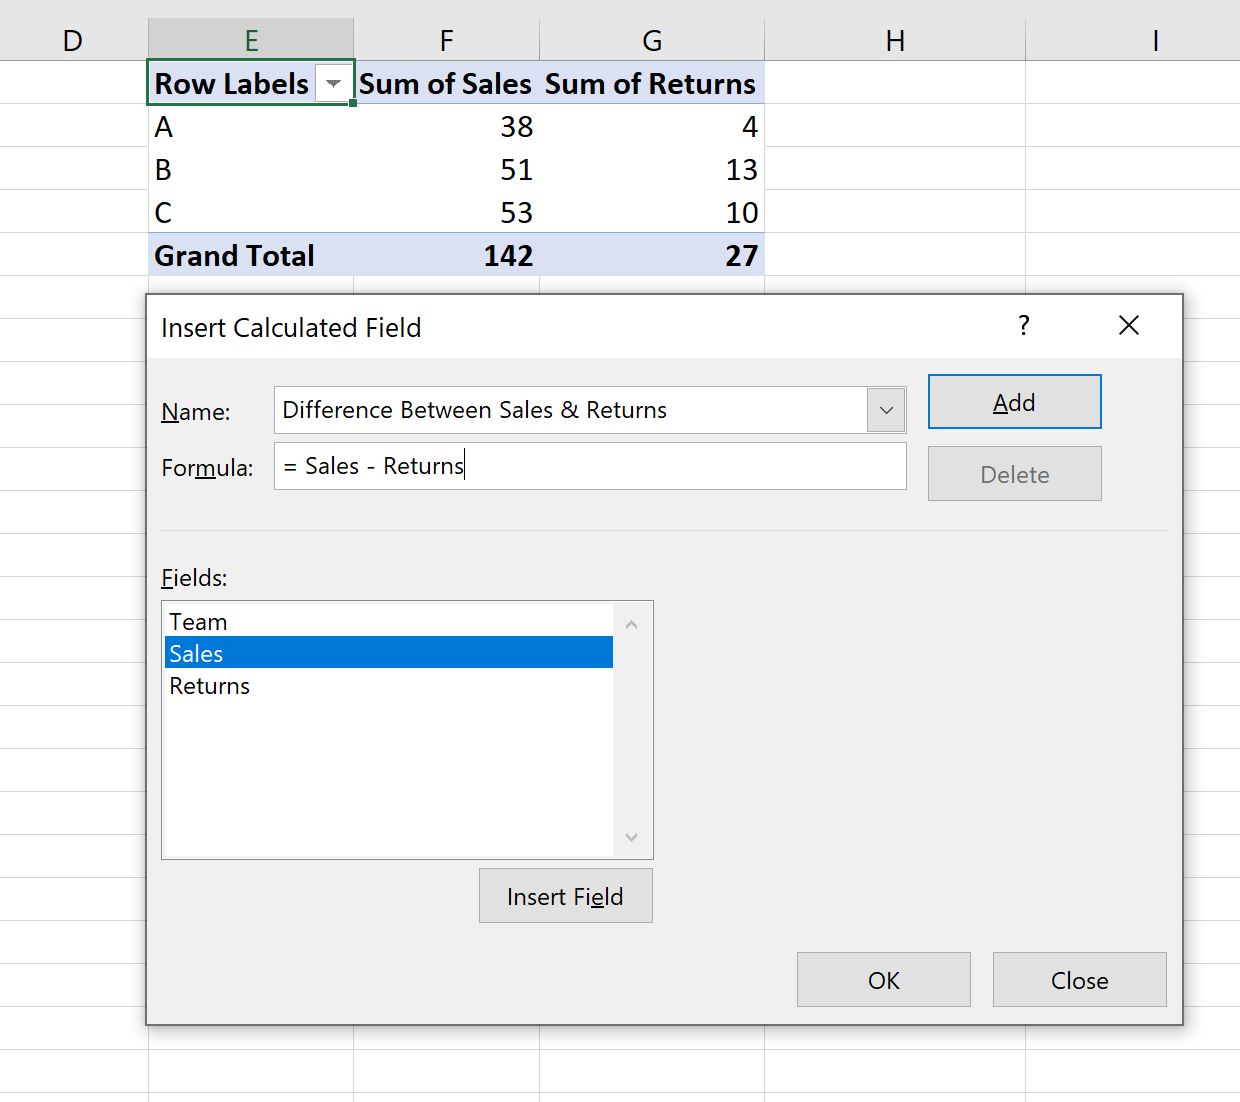The height and width of the screenshot is (1102, 1240).
Task: Click the returns value 10
Action: click(x=652, y=212)
